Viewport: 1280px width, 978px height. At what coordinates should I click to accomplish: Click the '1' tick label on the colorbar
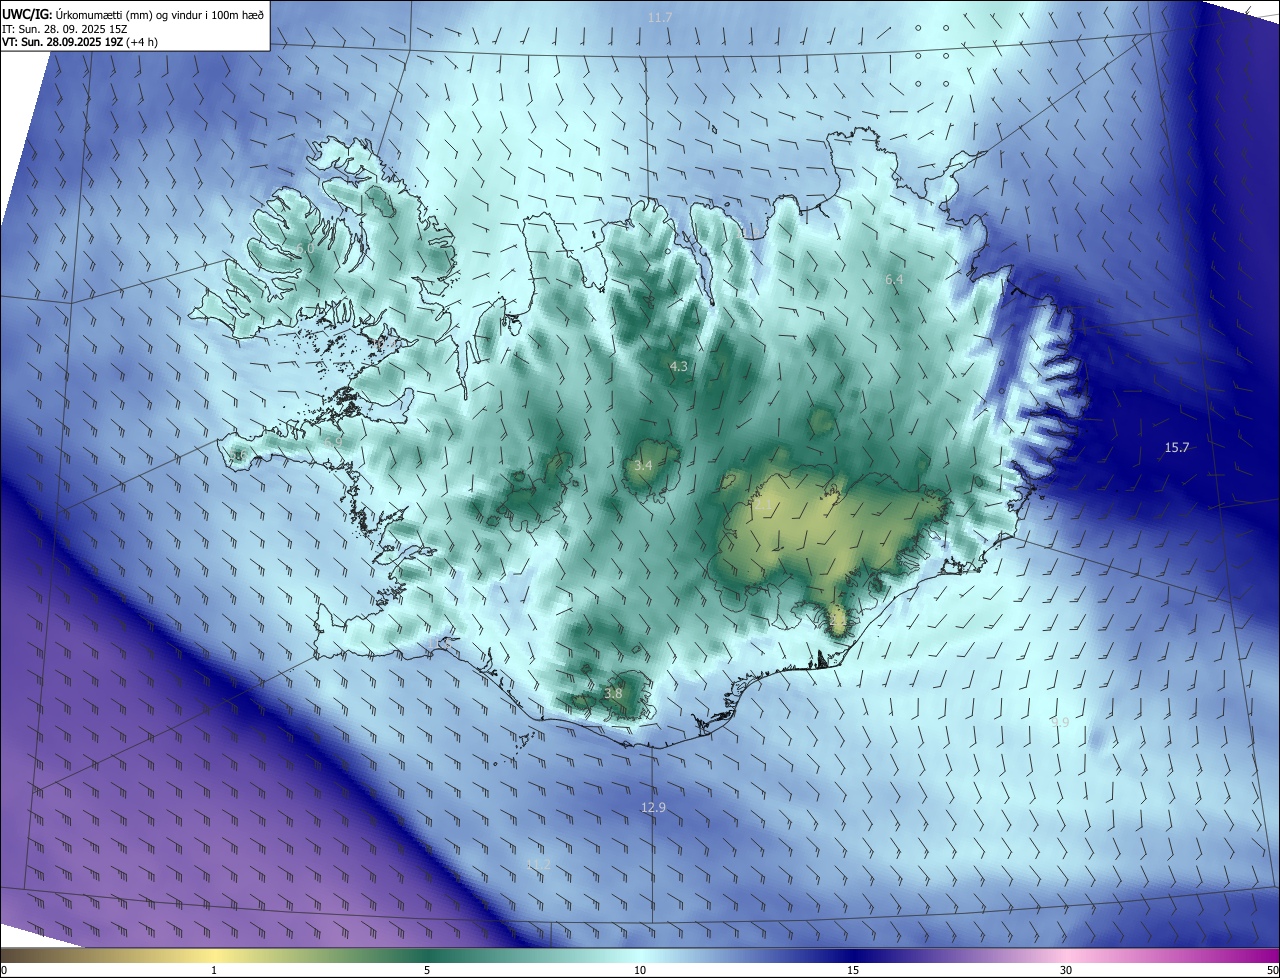(x=214, y=970)
